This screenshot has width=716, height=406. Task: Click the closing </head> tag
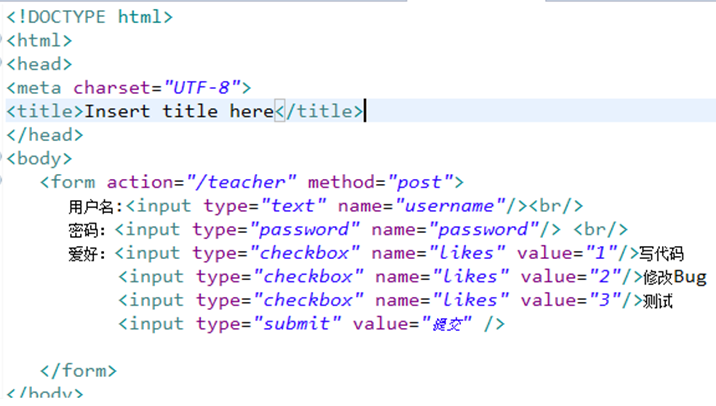45,135
